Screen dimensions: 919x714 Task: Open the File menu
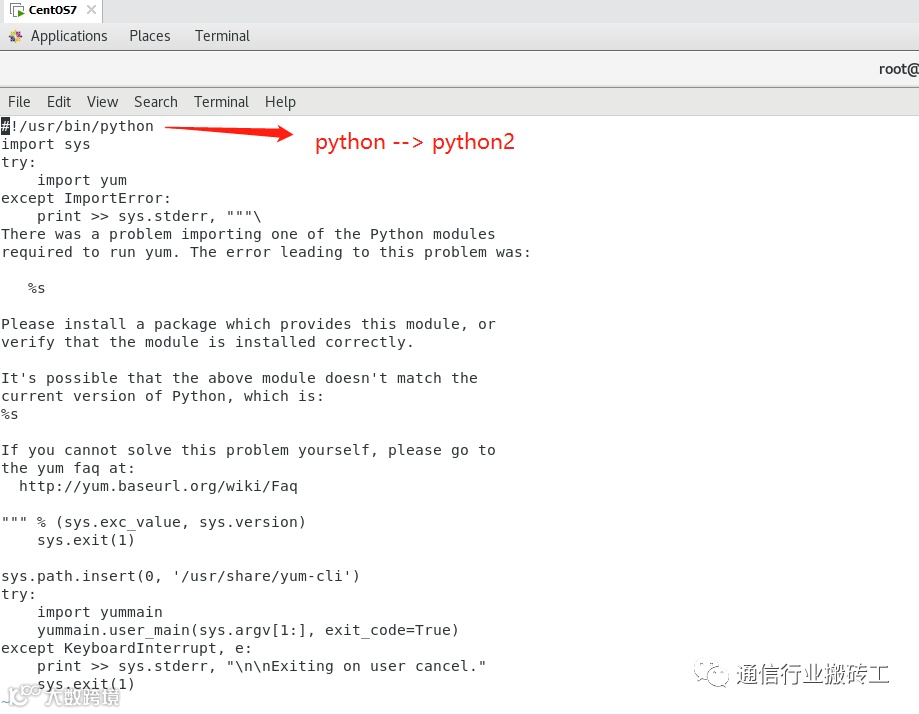tap(19, 102)
